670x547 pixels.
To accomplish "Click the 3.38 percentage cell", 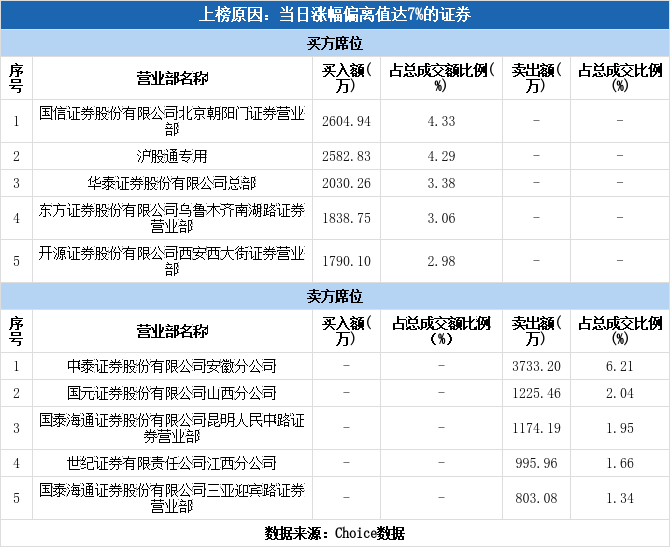I will pos(441,183).
